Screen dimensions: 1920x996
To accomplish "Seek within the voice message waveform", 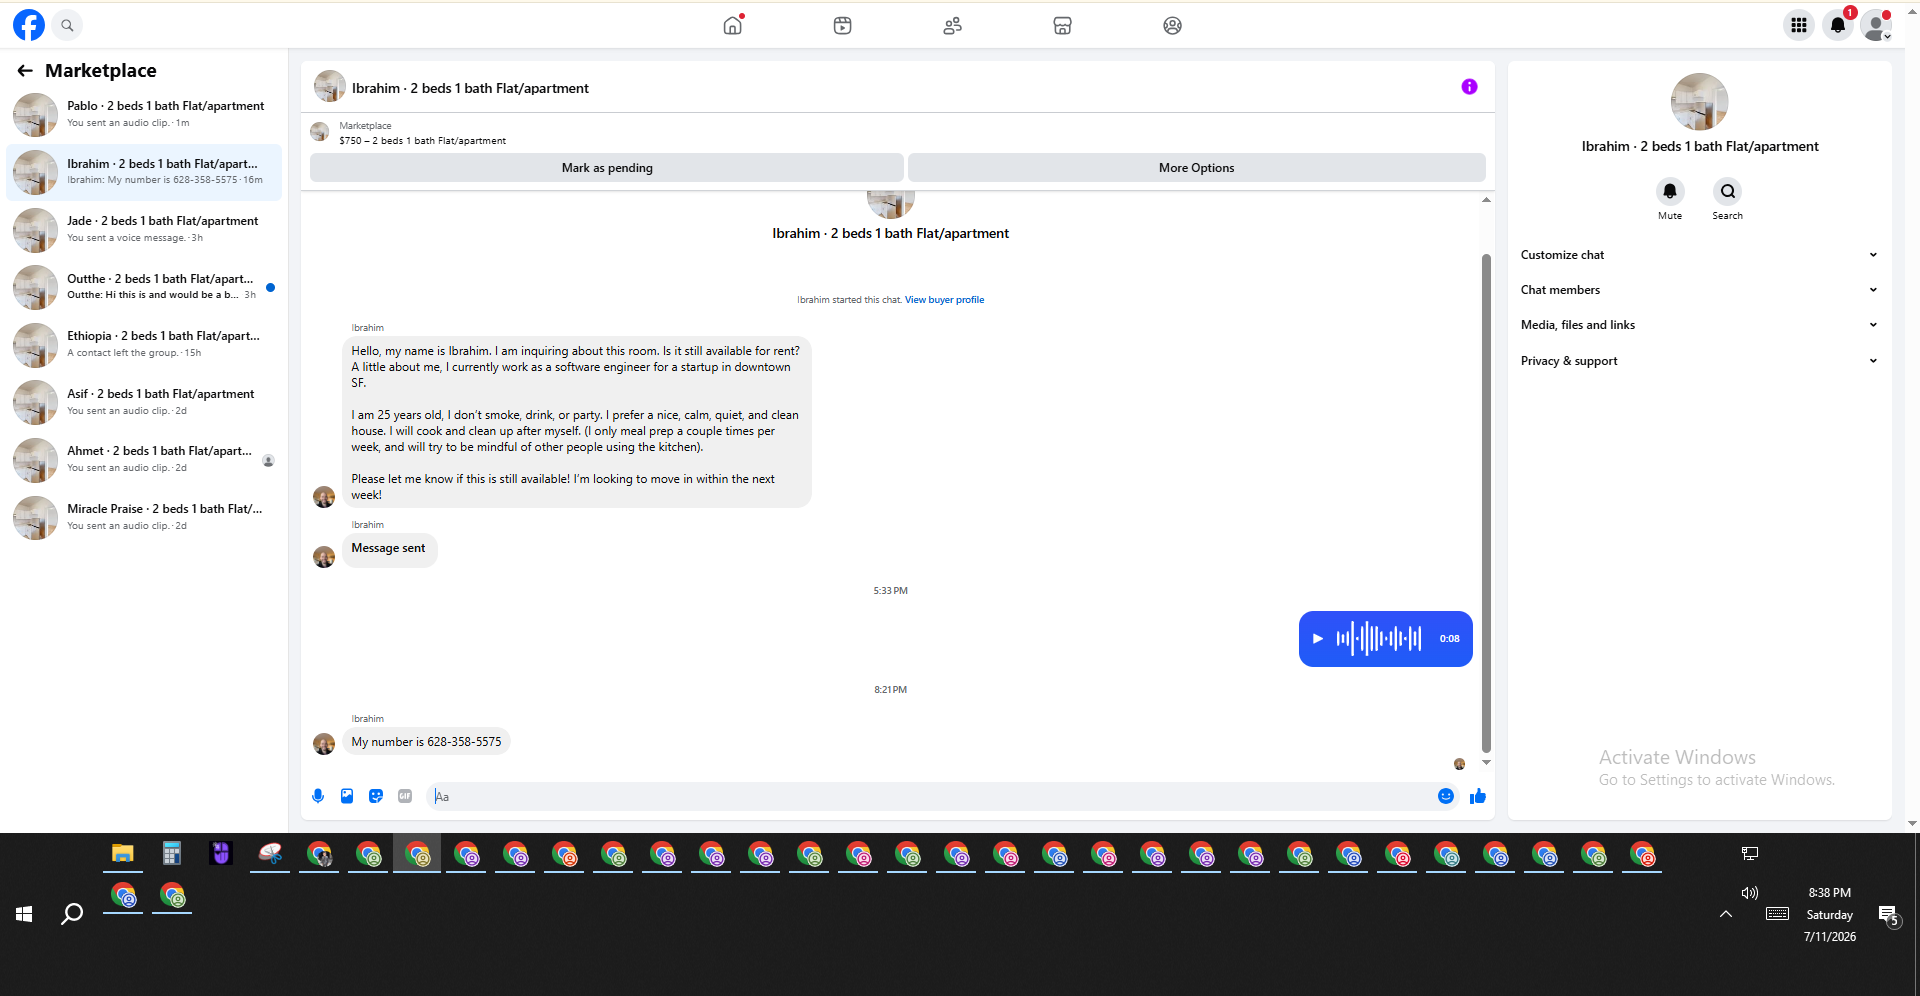I will point(1379,638).
